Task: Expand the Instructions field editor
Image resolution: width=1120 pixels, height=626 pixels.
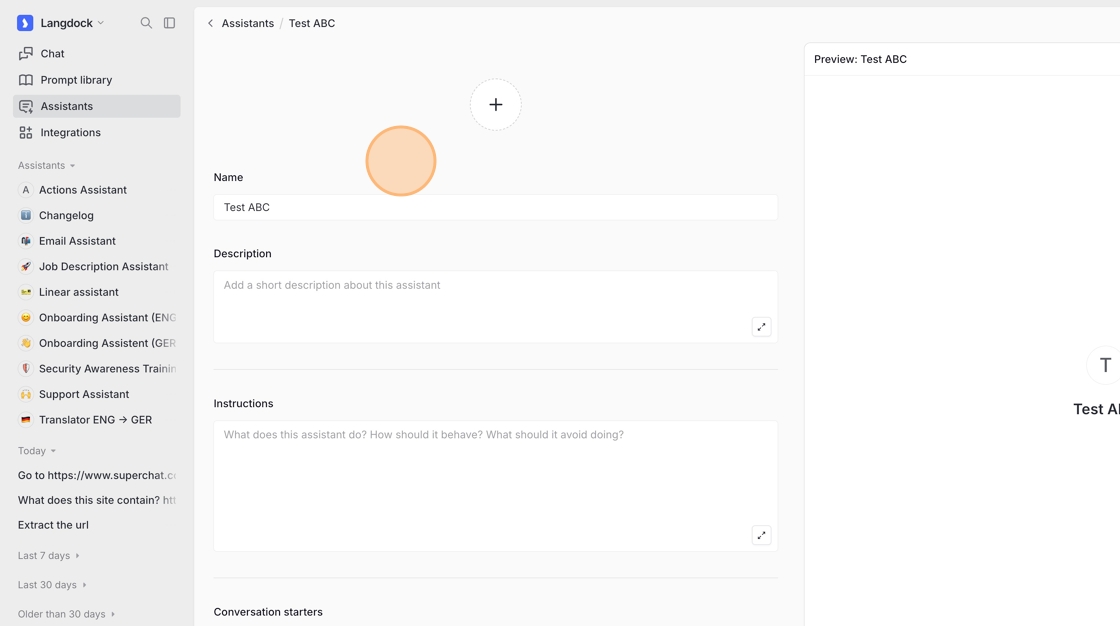Action: pyautogui.click(x=761, y=535)
